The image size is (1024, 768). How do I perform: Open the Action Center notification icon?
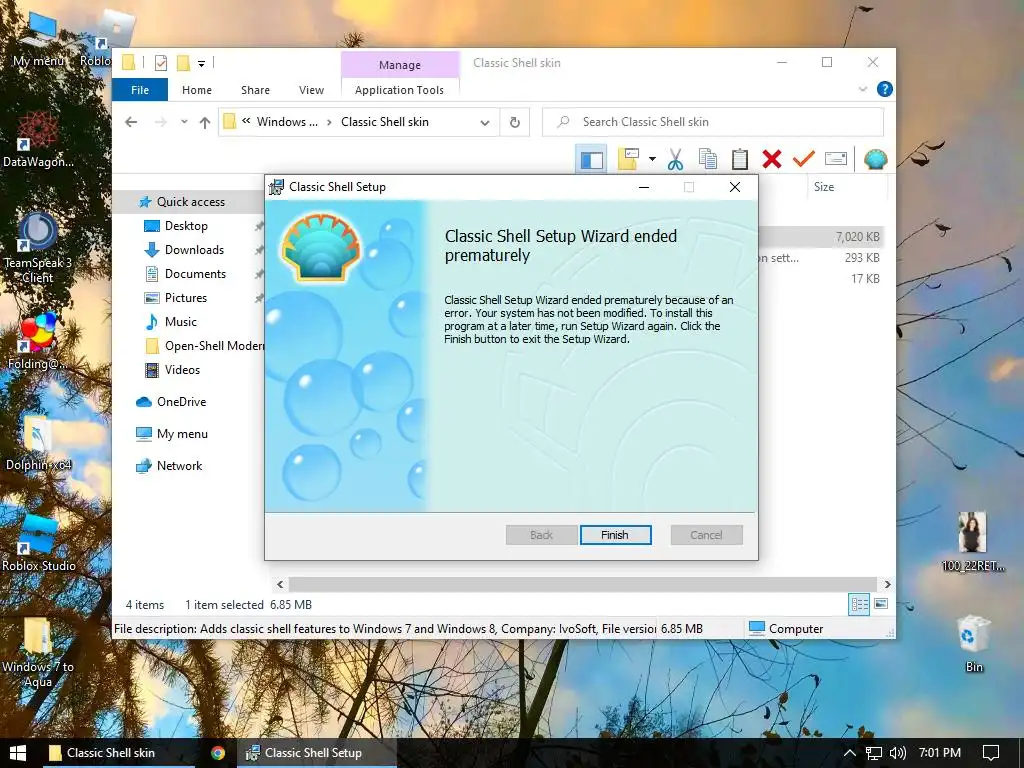tap(991, 753)
